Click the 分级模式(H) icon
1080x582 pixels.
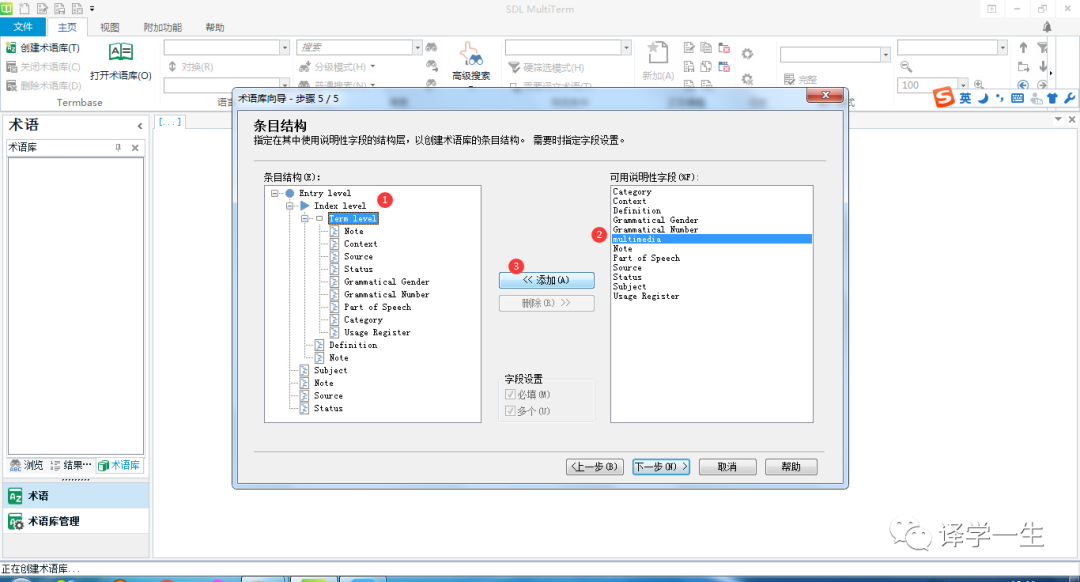click(304, 67)
